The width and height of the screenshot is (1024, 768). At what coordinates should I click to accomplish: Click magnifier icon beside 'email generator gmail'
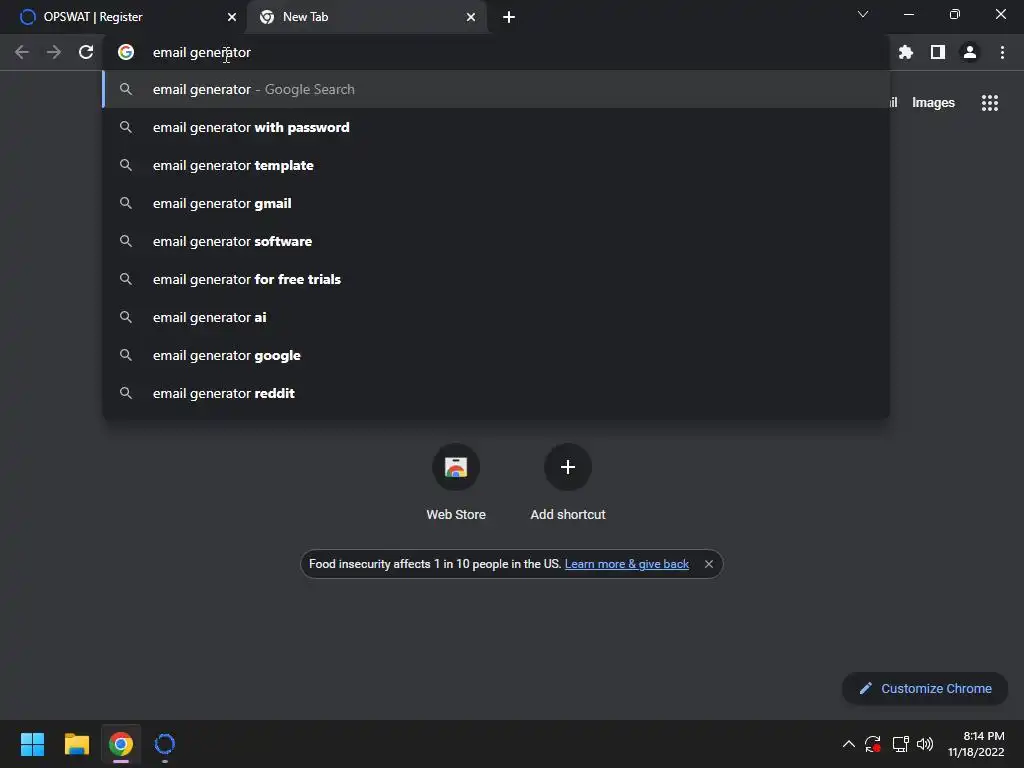[125, 203]
